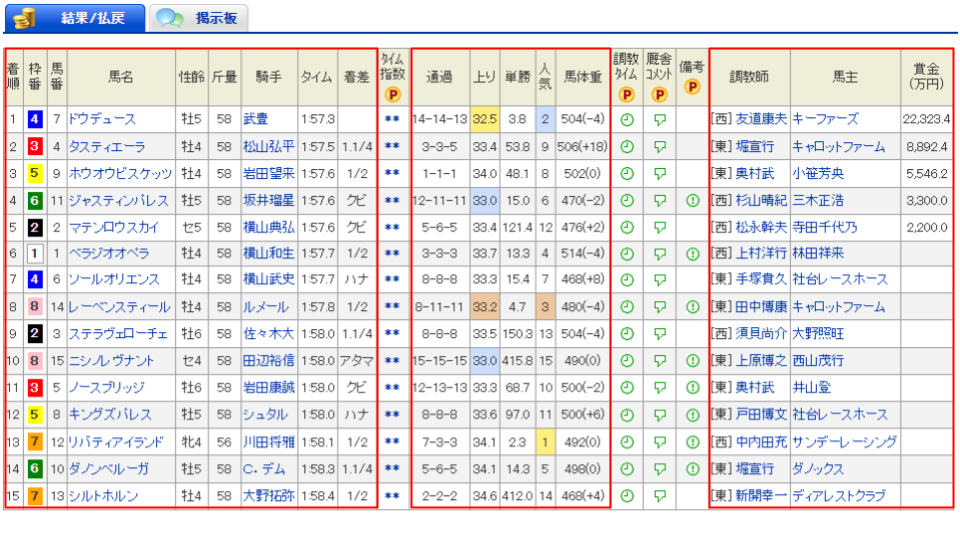The width and height of the screenshot is (960, 540).
Task: Click premium P icon under 調教タイム header
Action: 626,95
